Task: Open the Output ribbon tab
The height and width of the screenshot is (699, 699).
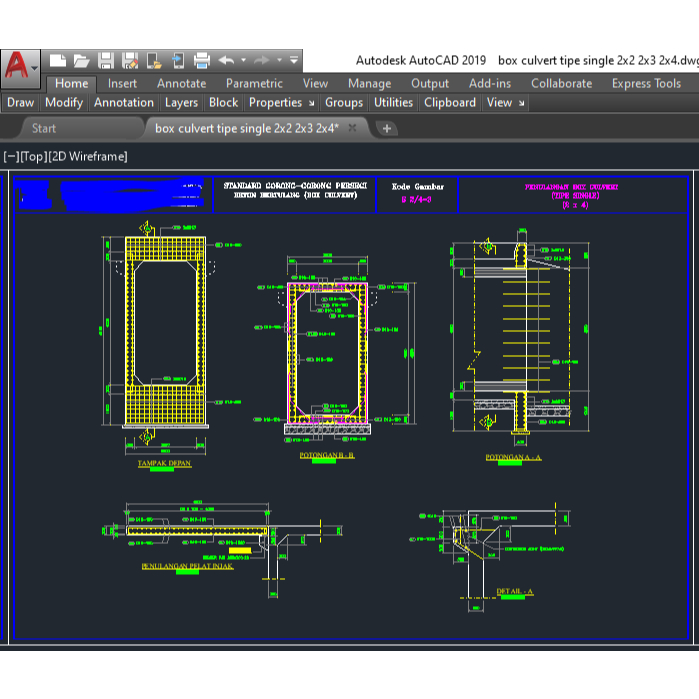Action: coord(430,84)
